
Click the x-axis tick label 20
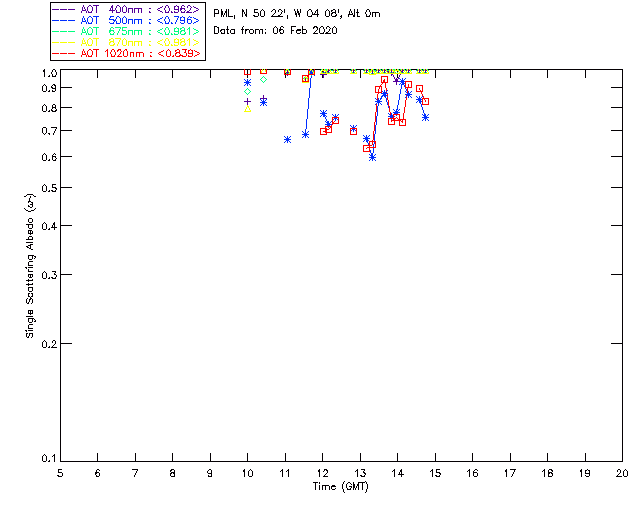622,473
